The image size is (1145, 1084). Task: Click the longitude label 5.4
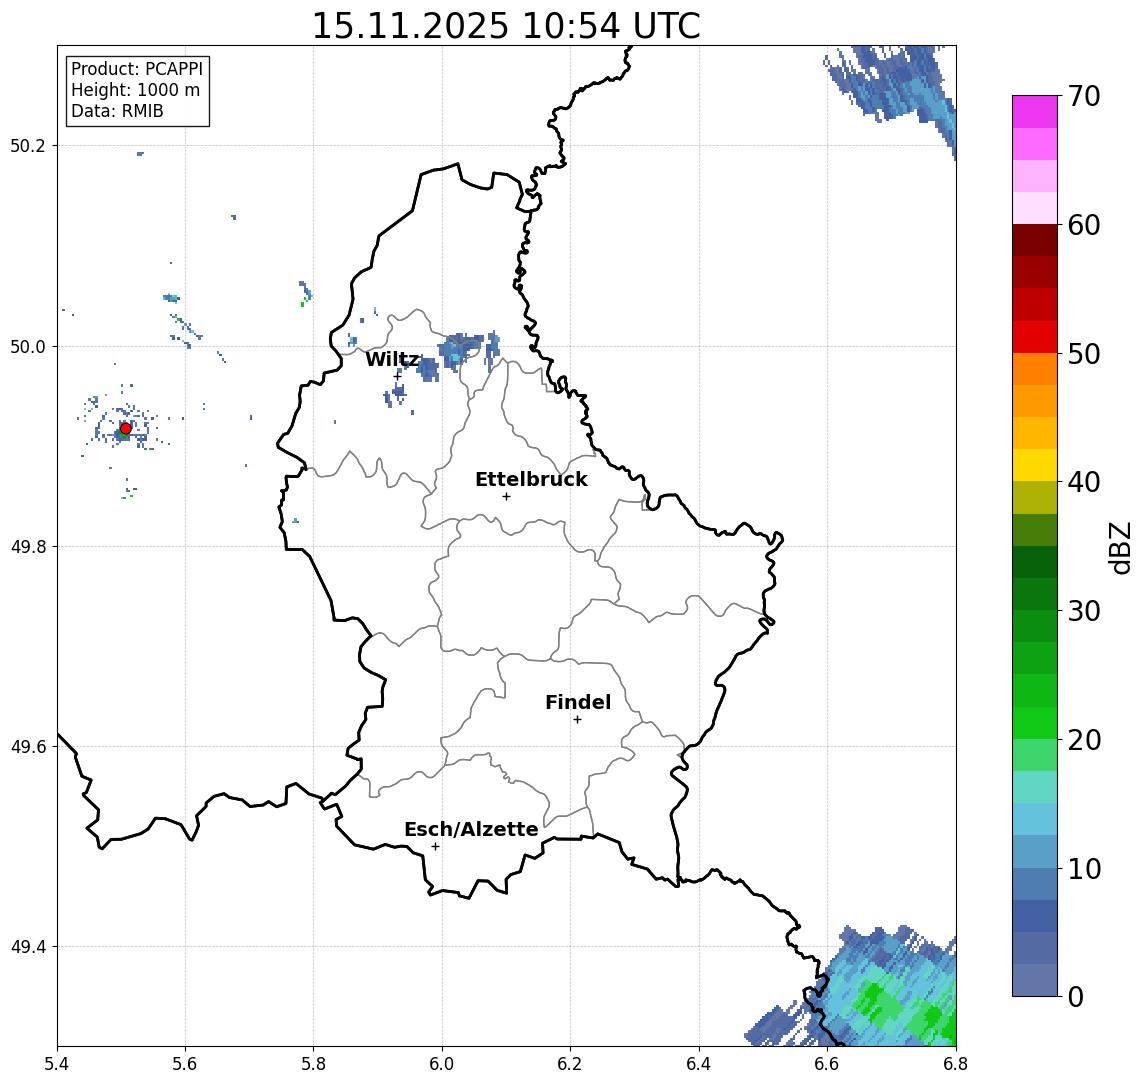(x=57, y=1064)
